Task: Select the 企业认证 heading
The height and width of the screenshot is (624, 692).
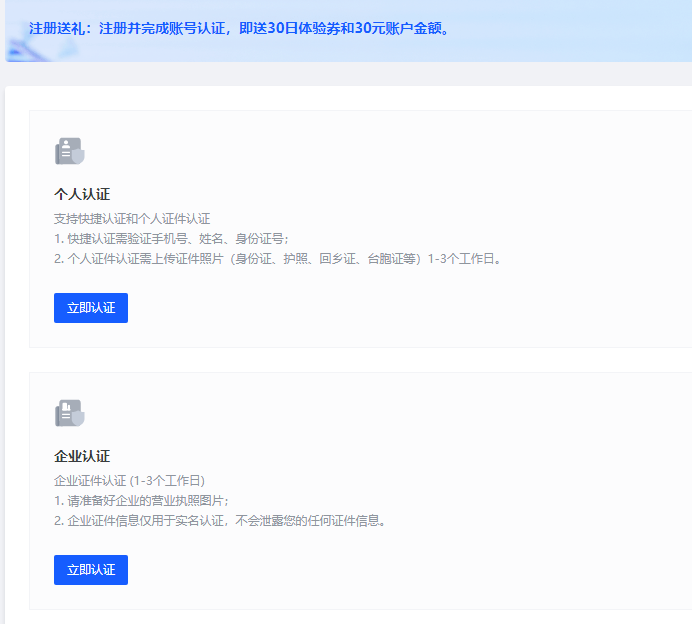Action: (82, 456)
